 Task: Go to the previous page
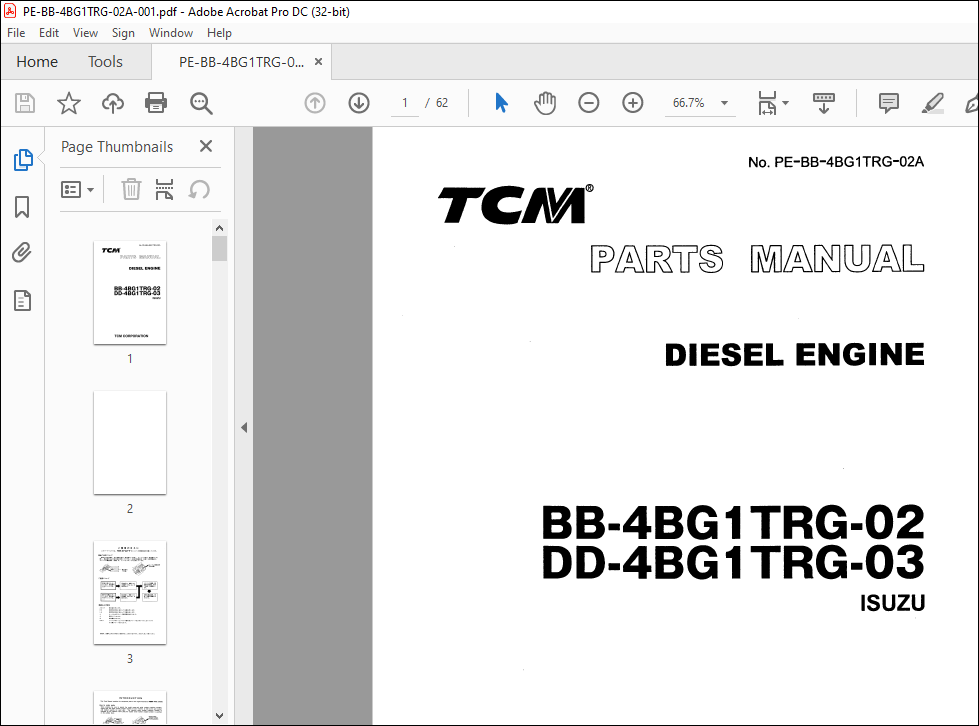315,103
